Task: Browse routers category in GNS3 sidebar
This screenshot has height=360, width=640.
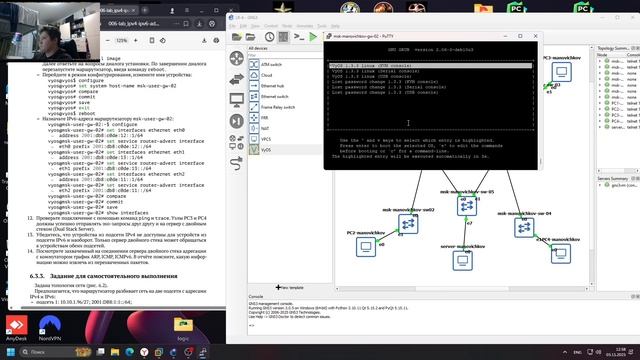Action: (x=236, y=58)
